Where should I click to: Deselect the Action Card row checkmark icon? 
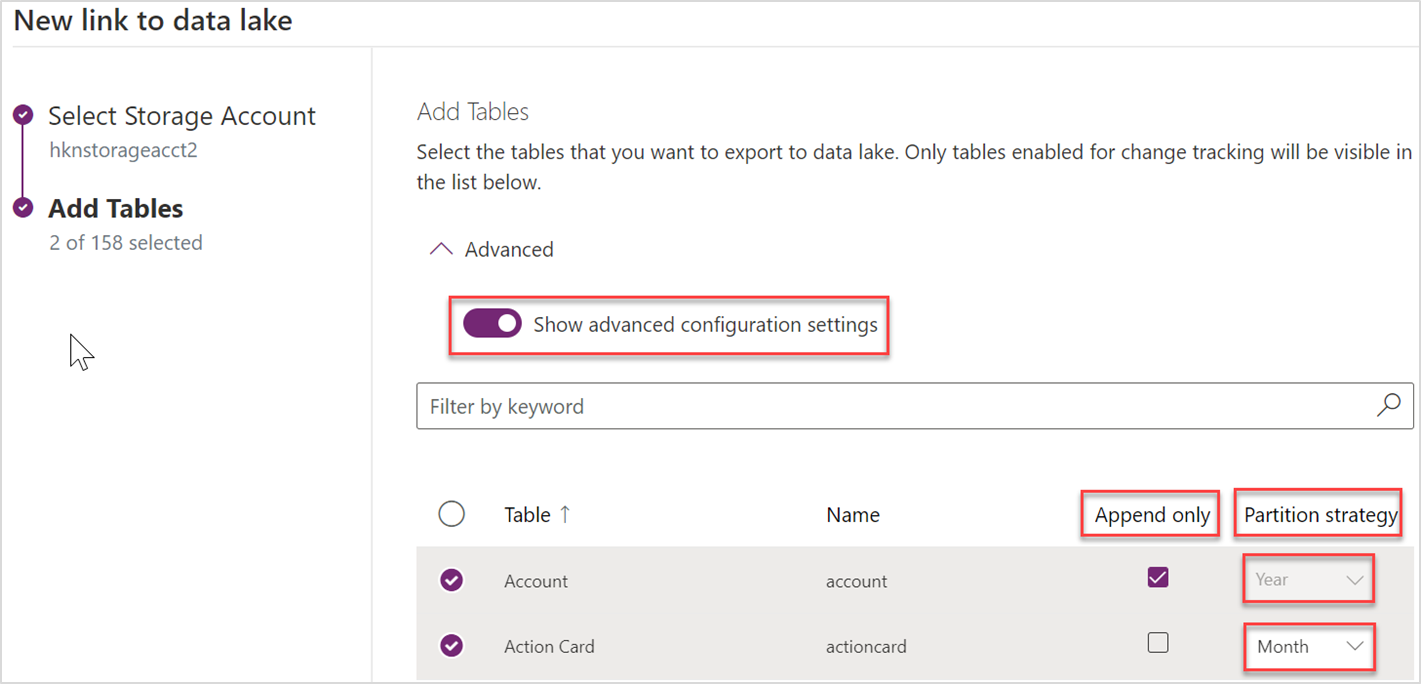(451, 646)
